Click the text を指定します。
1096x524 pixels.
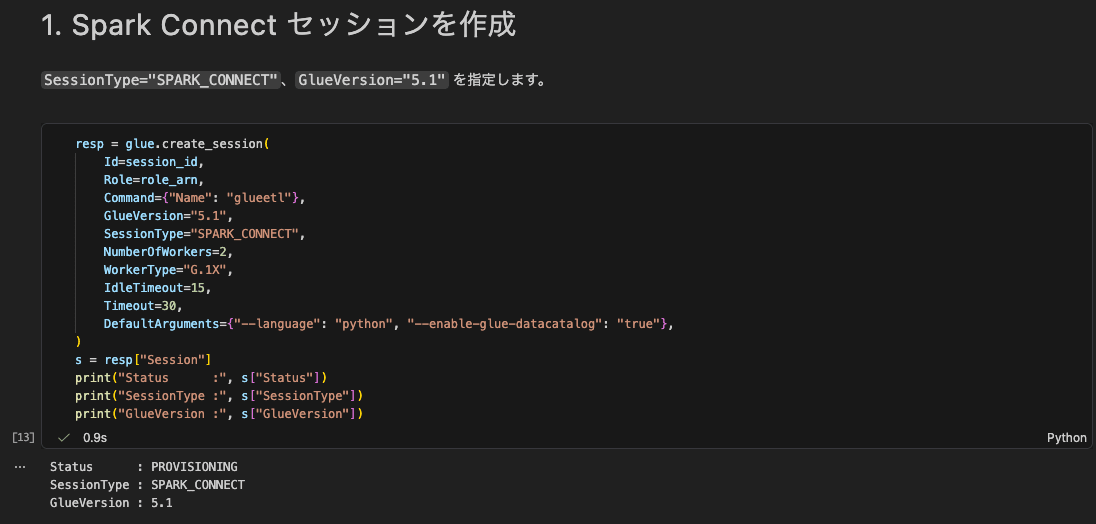click(500, 80)
